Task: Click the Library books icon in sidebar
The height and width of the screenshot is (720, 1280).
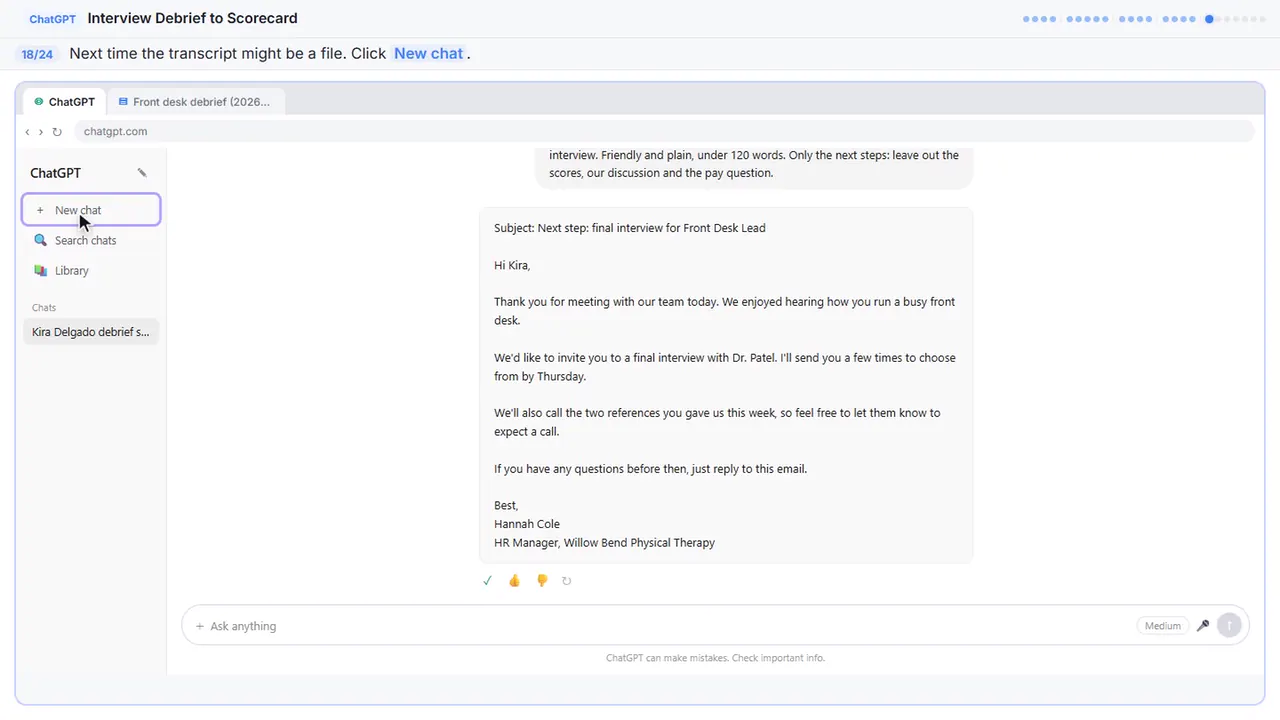Action: pos(40,271)
